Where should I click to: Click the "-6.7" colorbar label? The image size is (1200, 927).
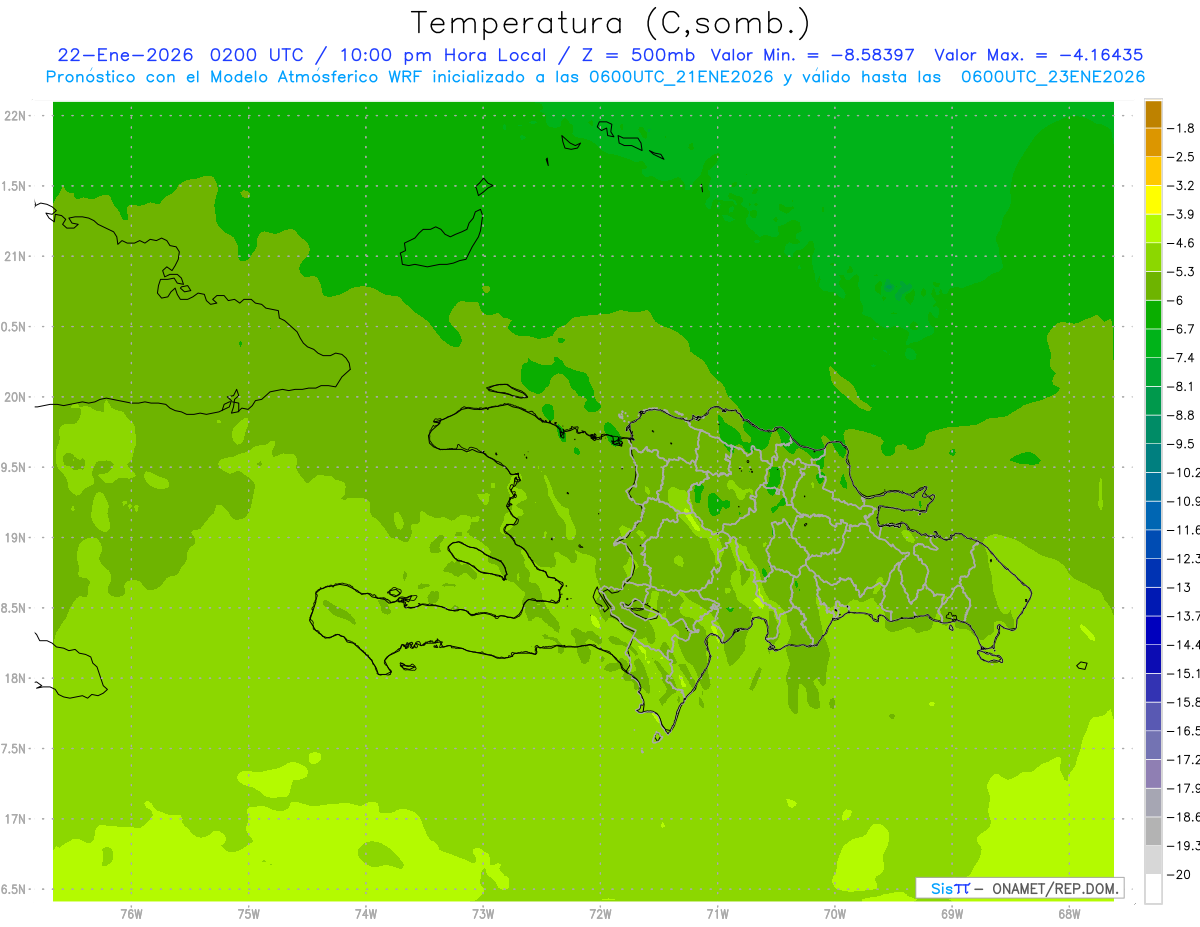pyautogui.click(x=1182, y=329)
